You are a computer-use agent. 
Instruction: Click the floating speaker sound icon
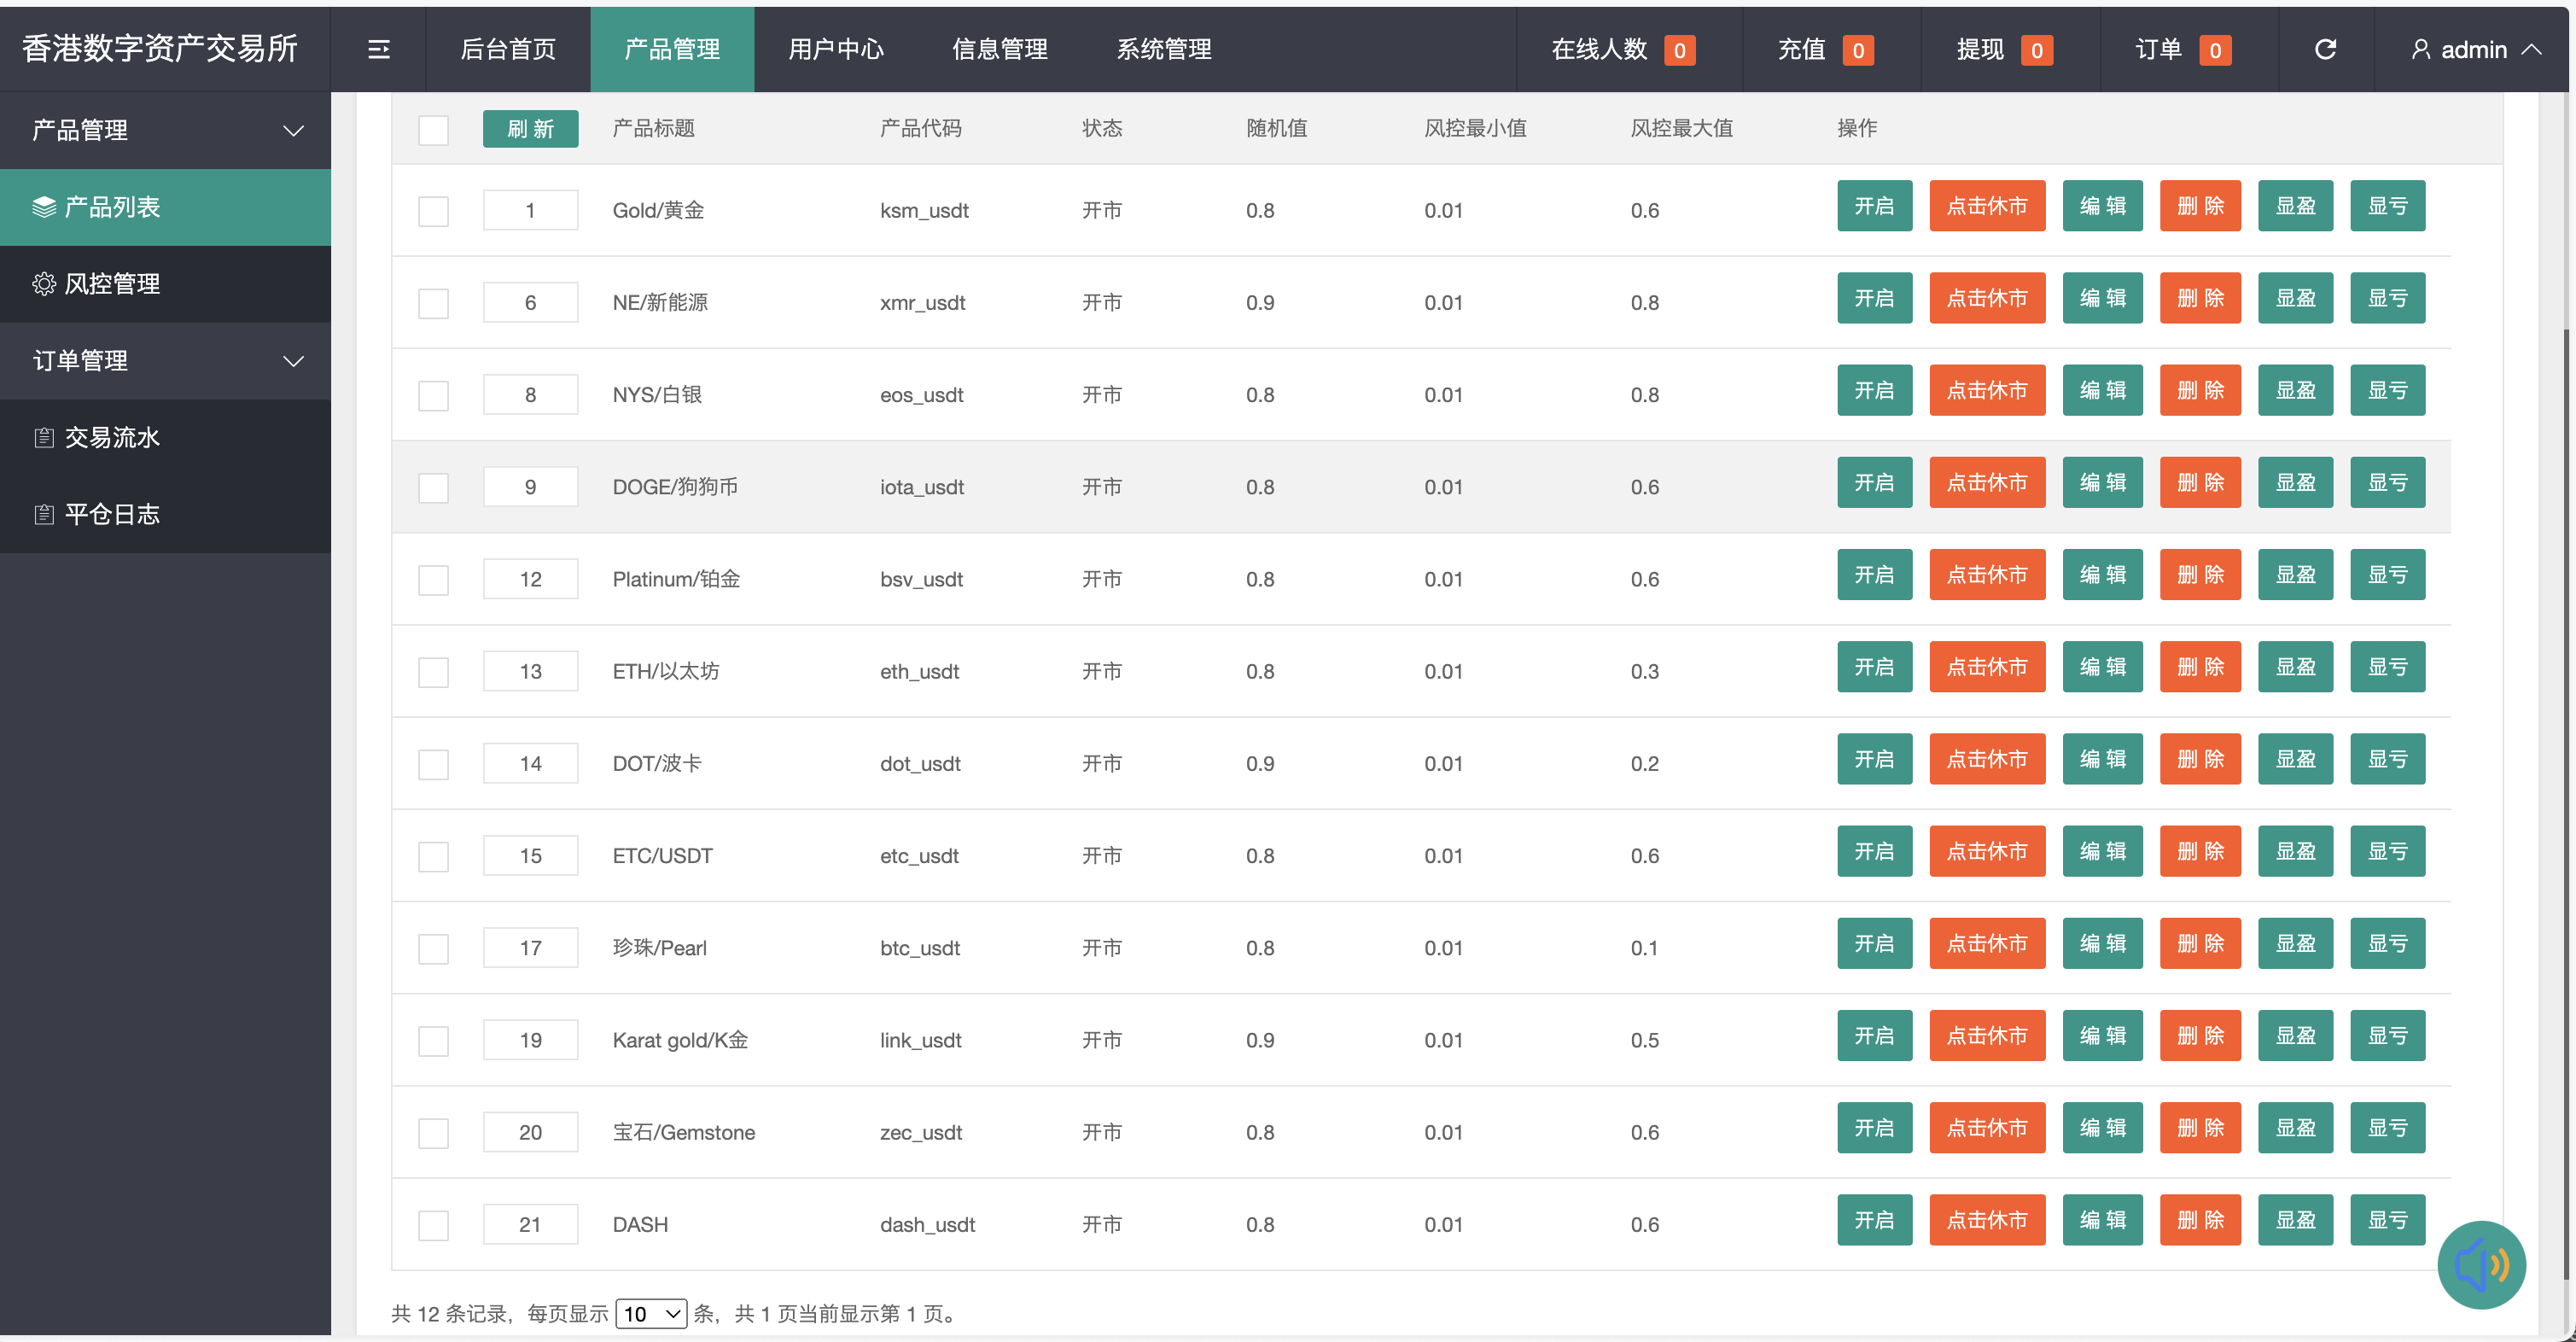click(x=2481, y=1264)
